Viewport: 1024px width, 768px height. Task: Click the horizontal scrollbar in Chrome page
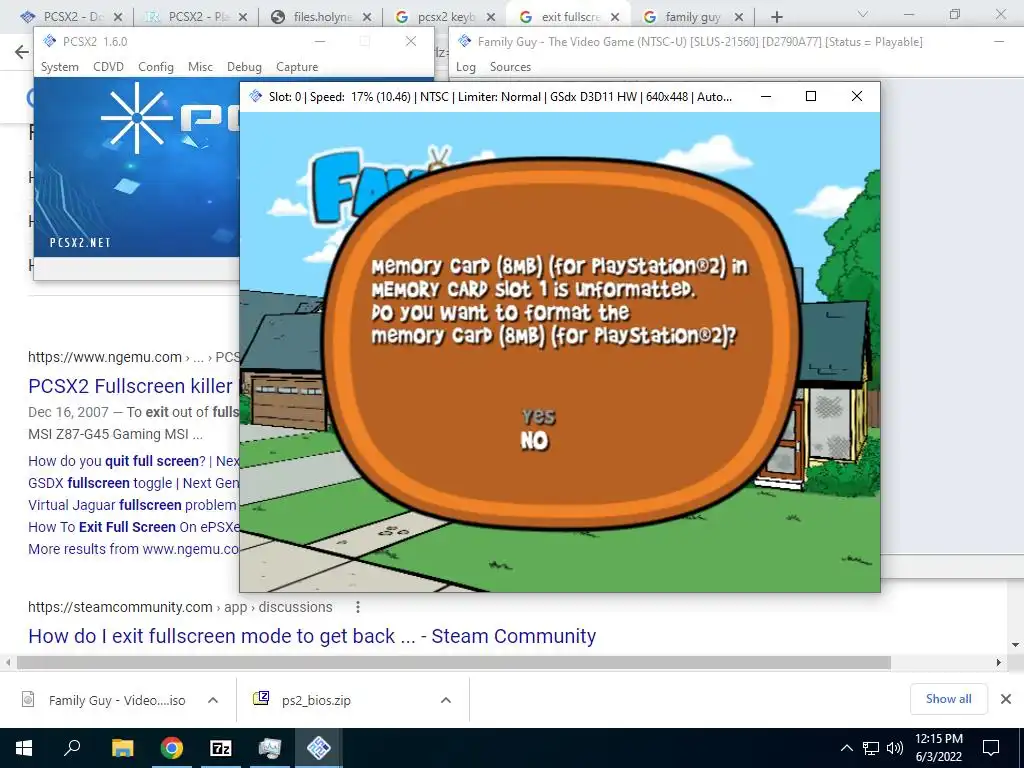point(453,663)
